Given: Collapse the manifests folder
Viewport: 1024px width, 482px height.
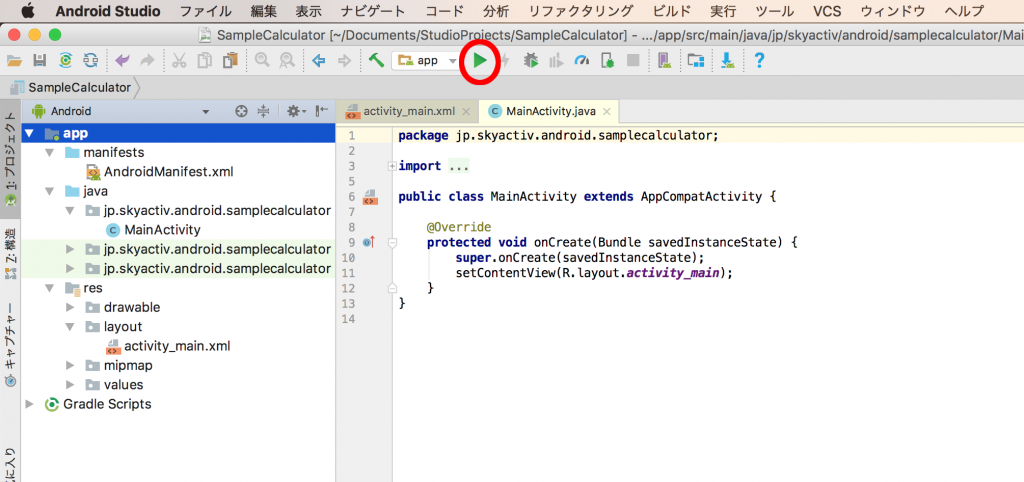Looking at the screenshot, I should [x=50, y=153].
